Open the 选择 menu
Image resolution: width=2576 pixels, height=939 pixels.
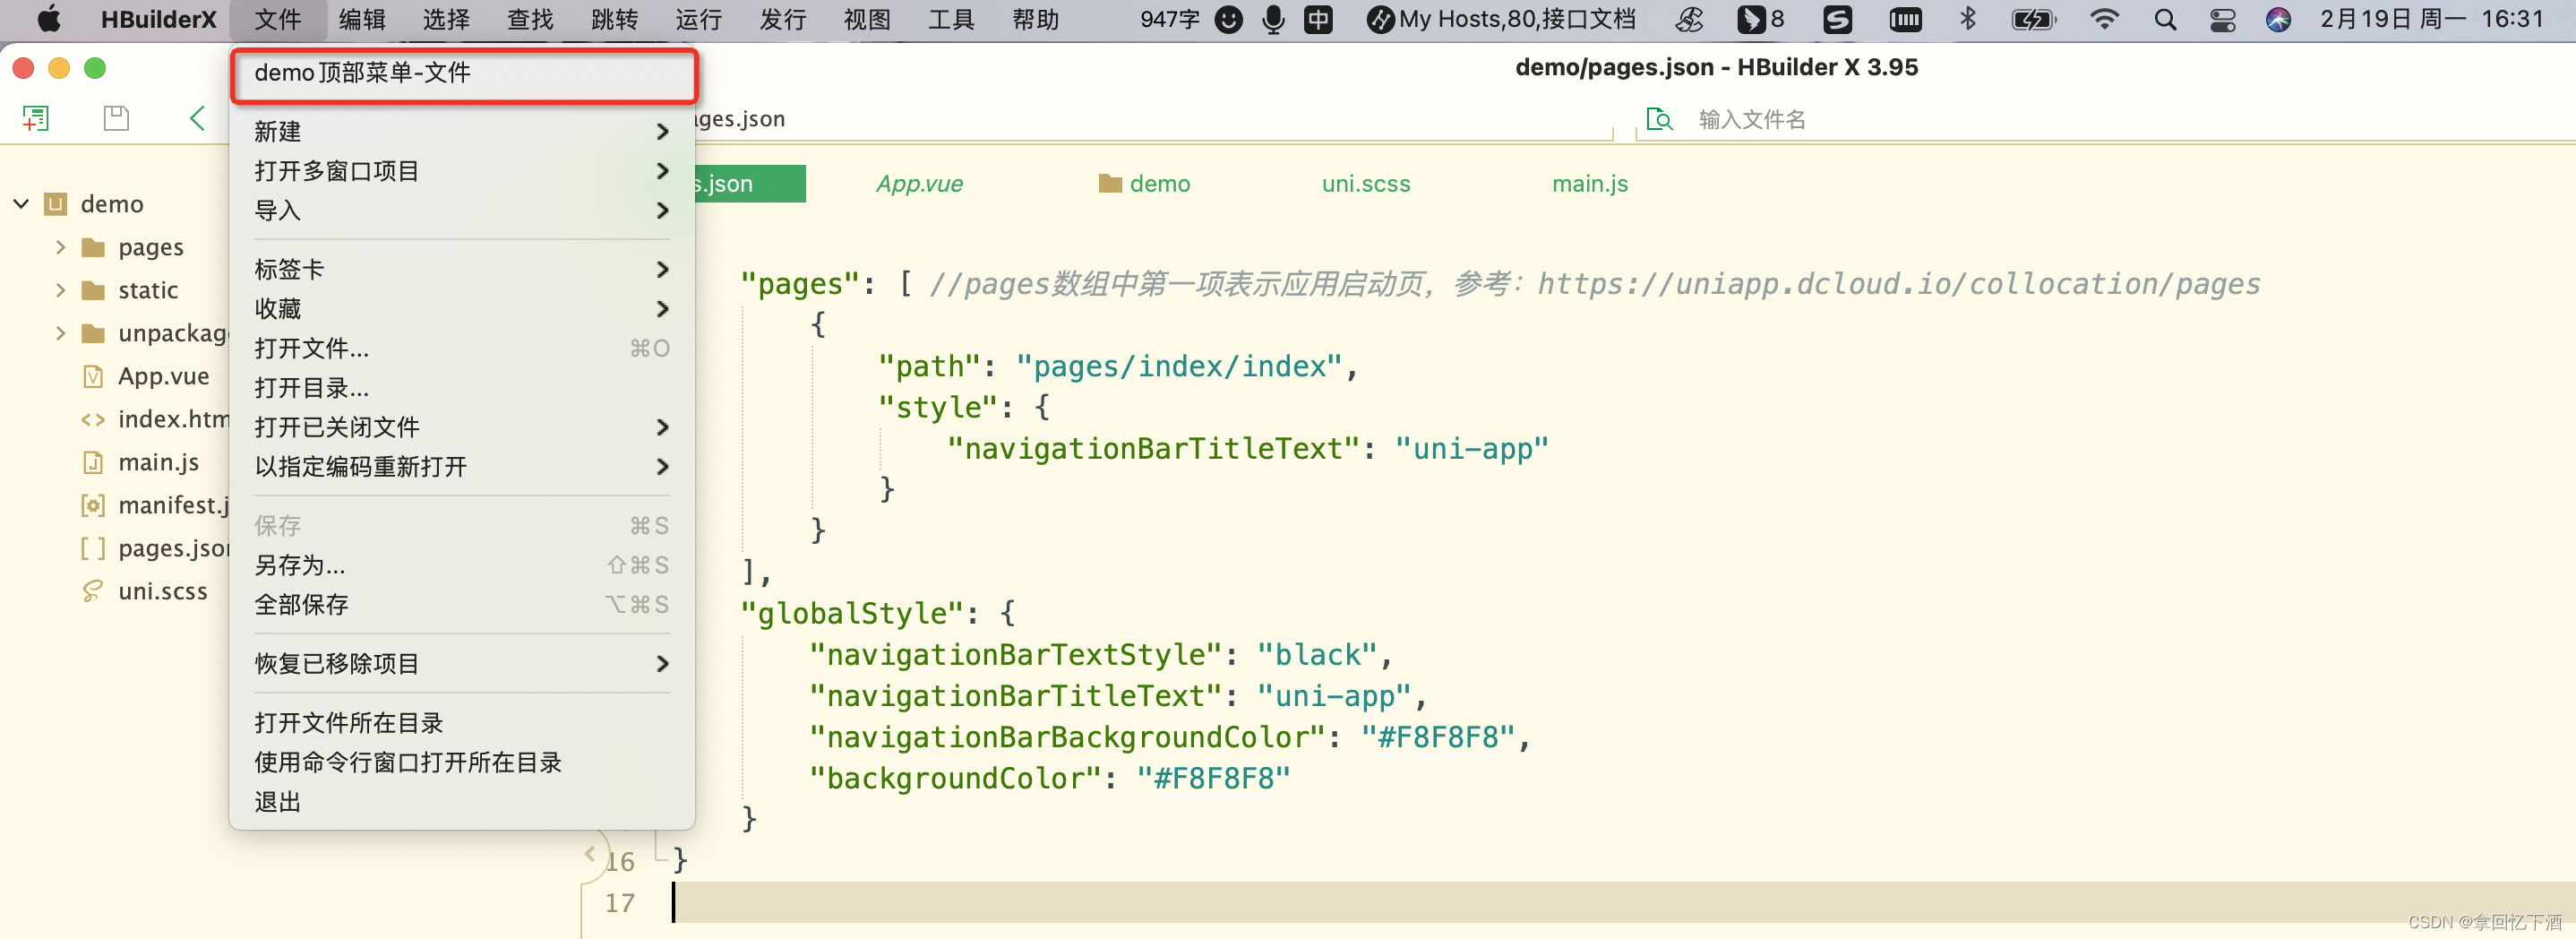point(446,19)
